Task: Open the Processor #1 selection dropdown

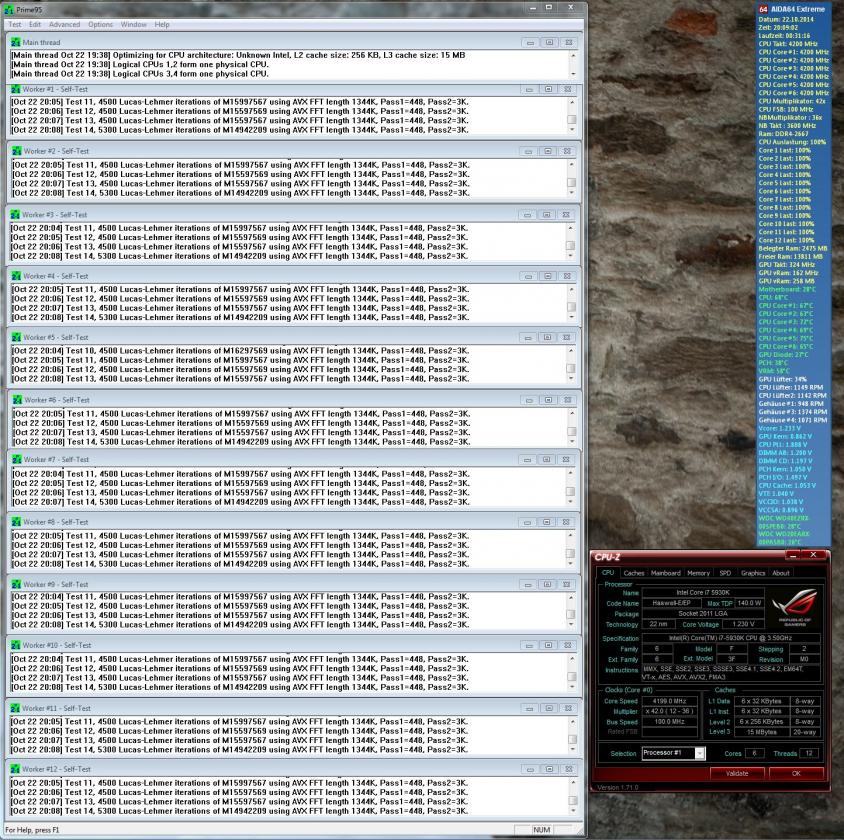Action: pyautogui.click(x=700, y=753)
